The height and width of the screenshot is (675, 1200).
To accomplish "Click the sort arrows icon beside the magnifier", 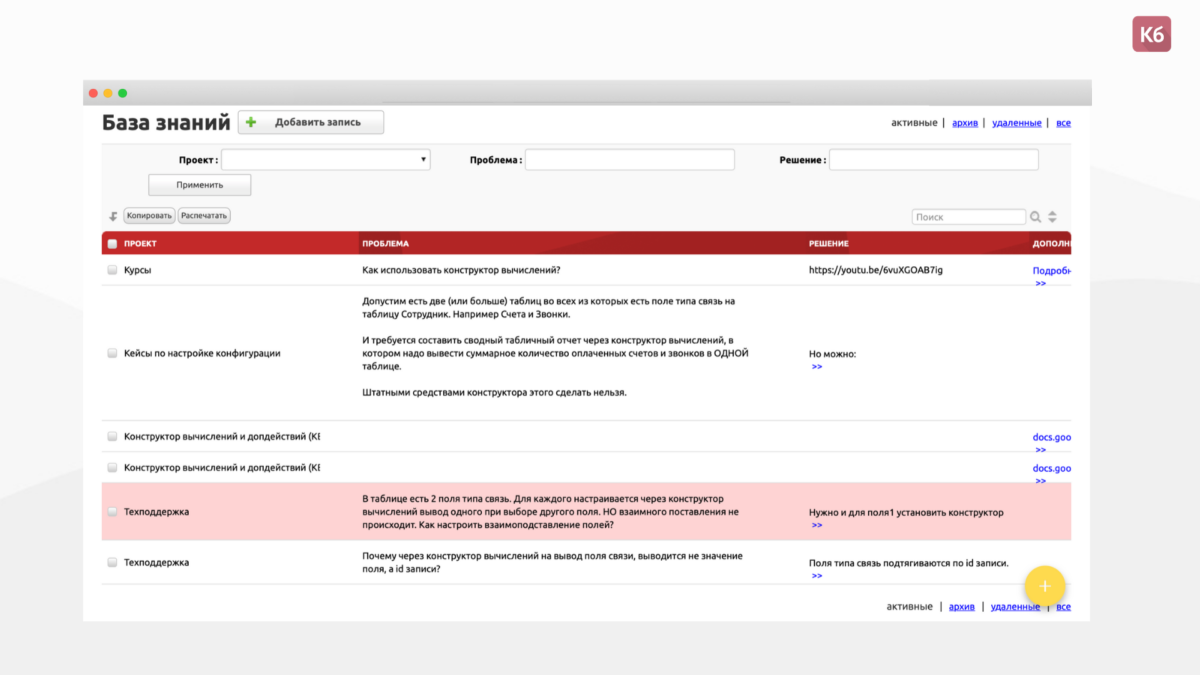I will [x=1050, y=216].
